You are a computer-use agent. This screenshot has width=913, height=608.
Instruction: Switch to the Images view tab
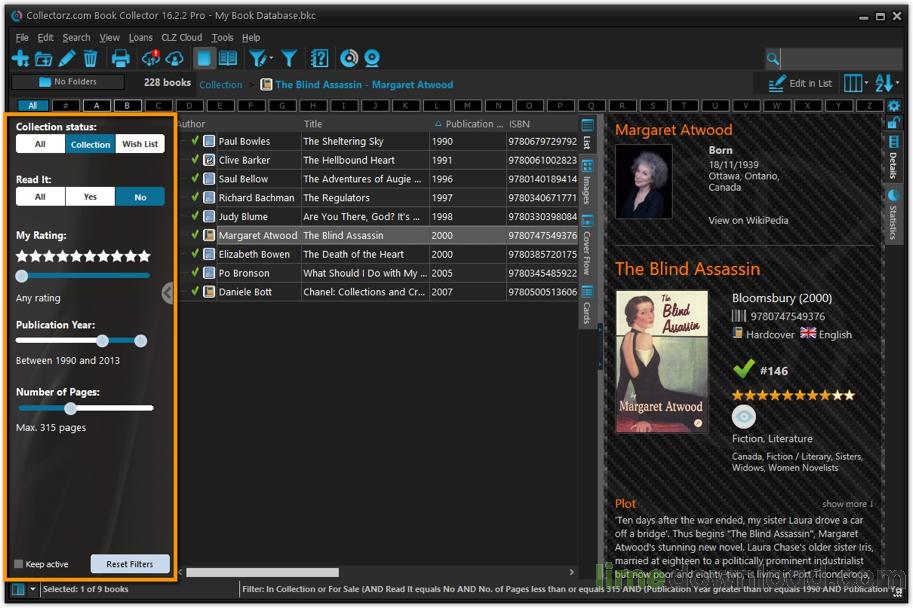(587, 182)
